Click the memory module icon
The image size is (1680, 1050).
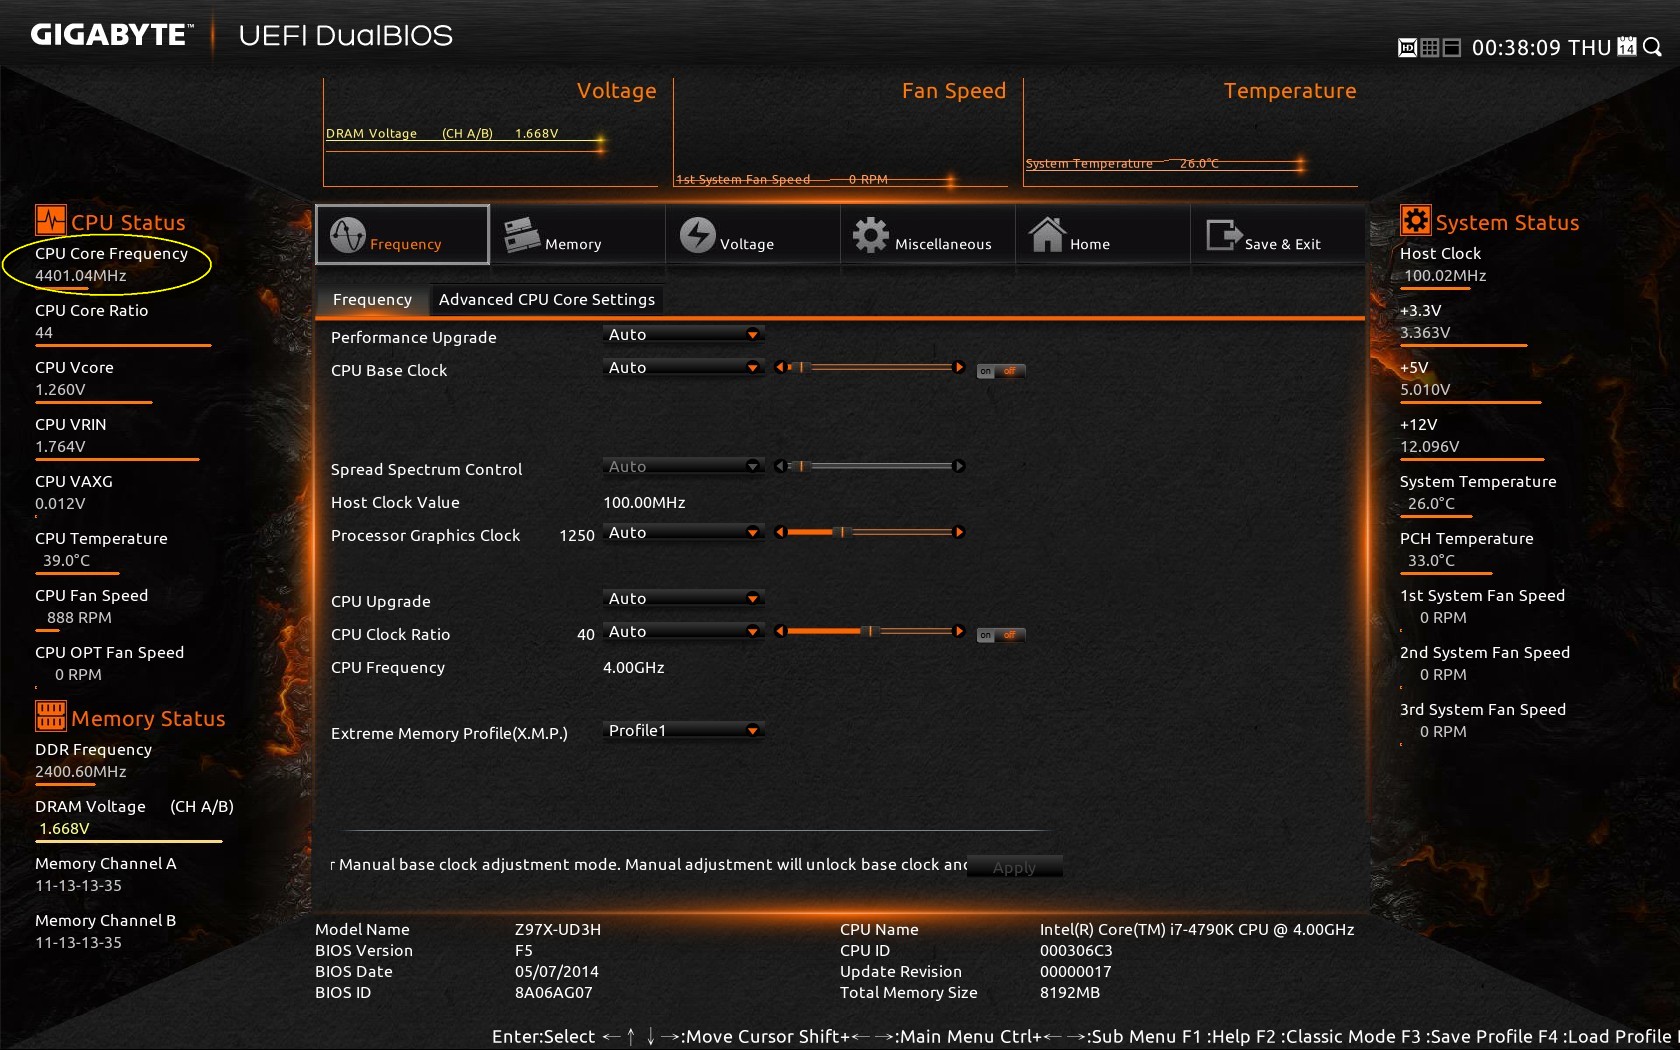[522, 235]
